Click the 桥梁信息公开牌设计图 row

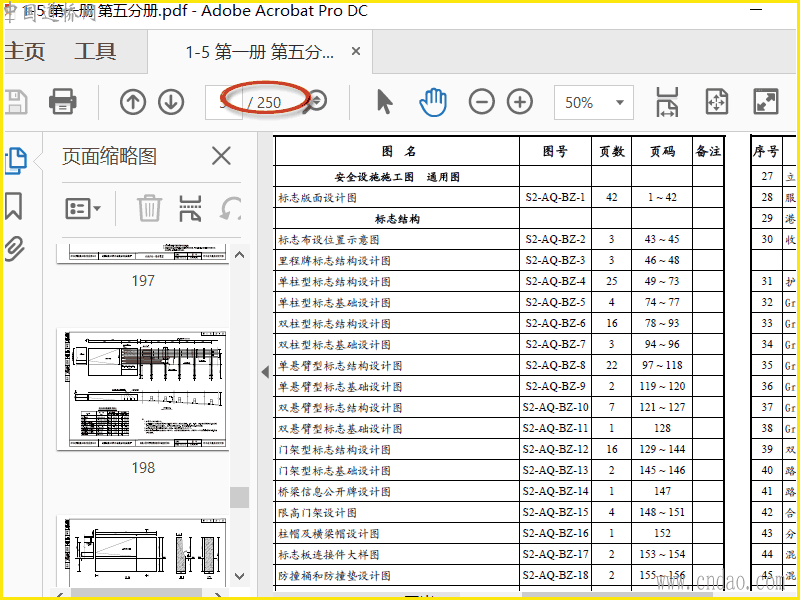pos(334,492)
